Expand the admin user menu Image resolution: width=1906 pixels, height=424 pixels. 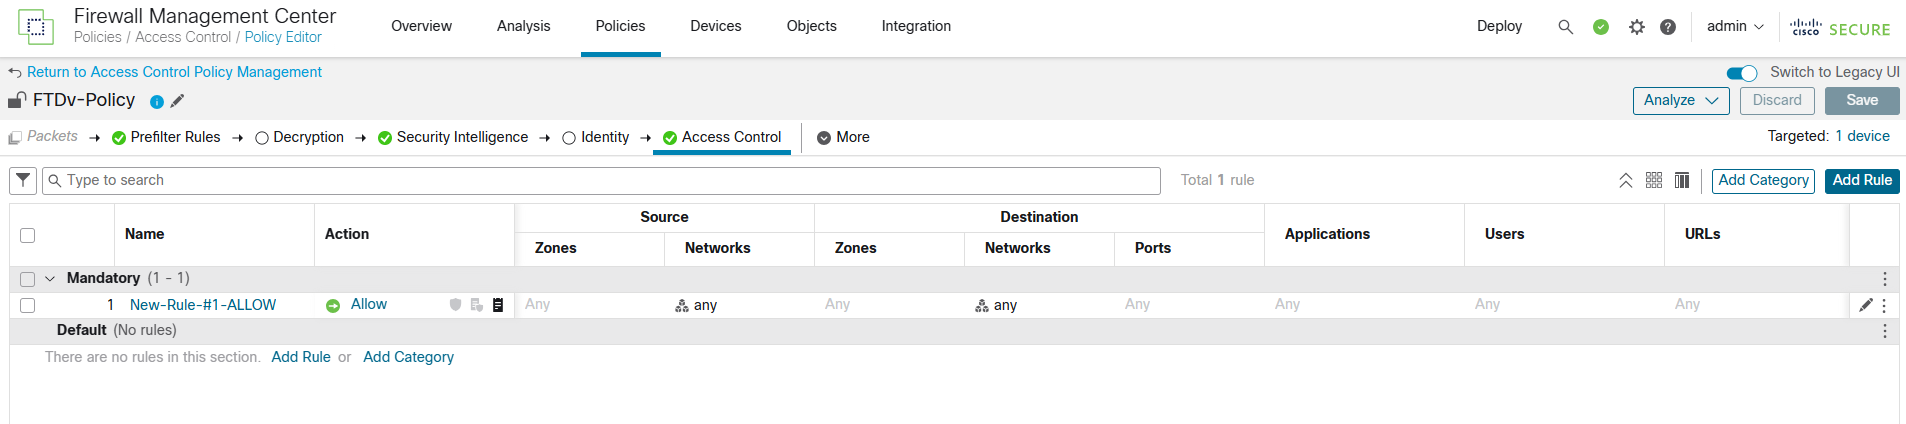coord(1734,26)
